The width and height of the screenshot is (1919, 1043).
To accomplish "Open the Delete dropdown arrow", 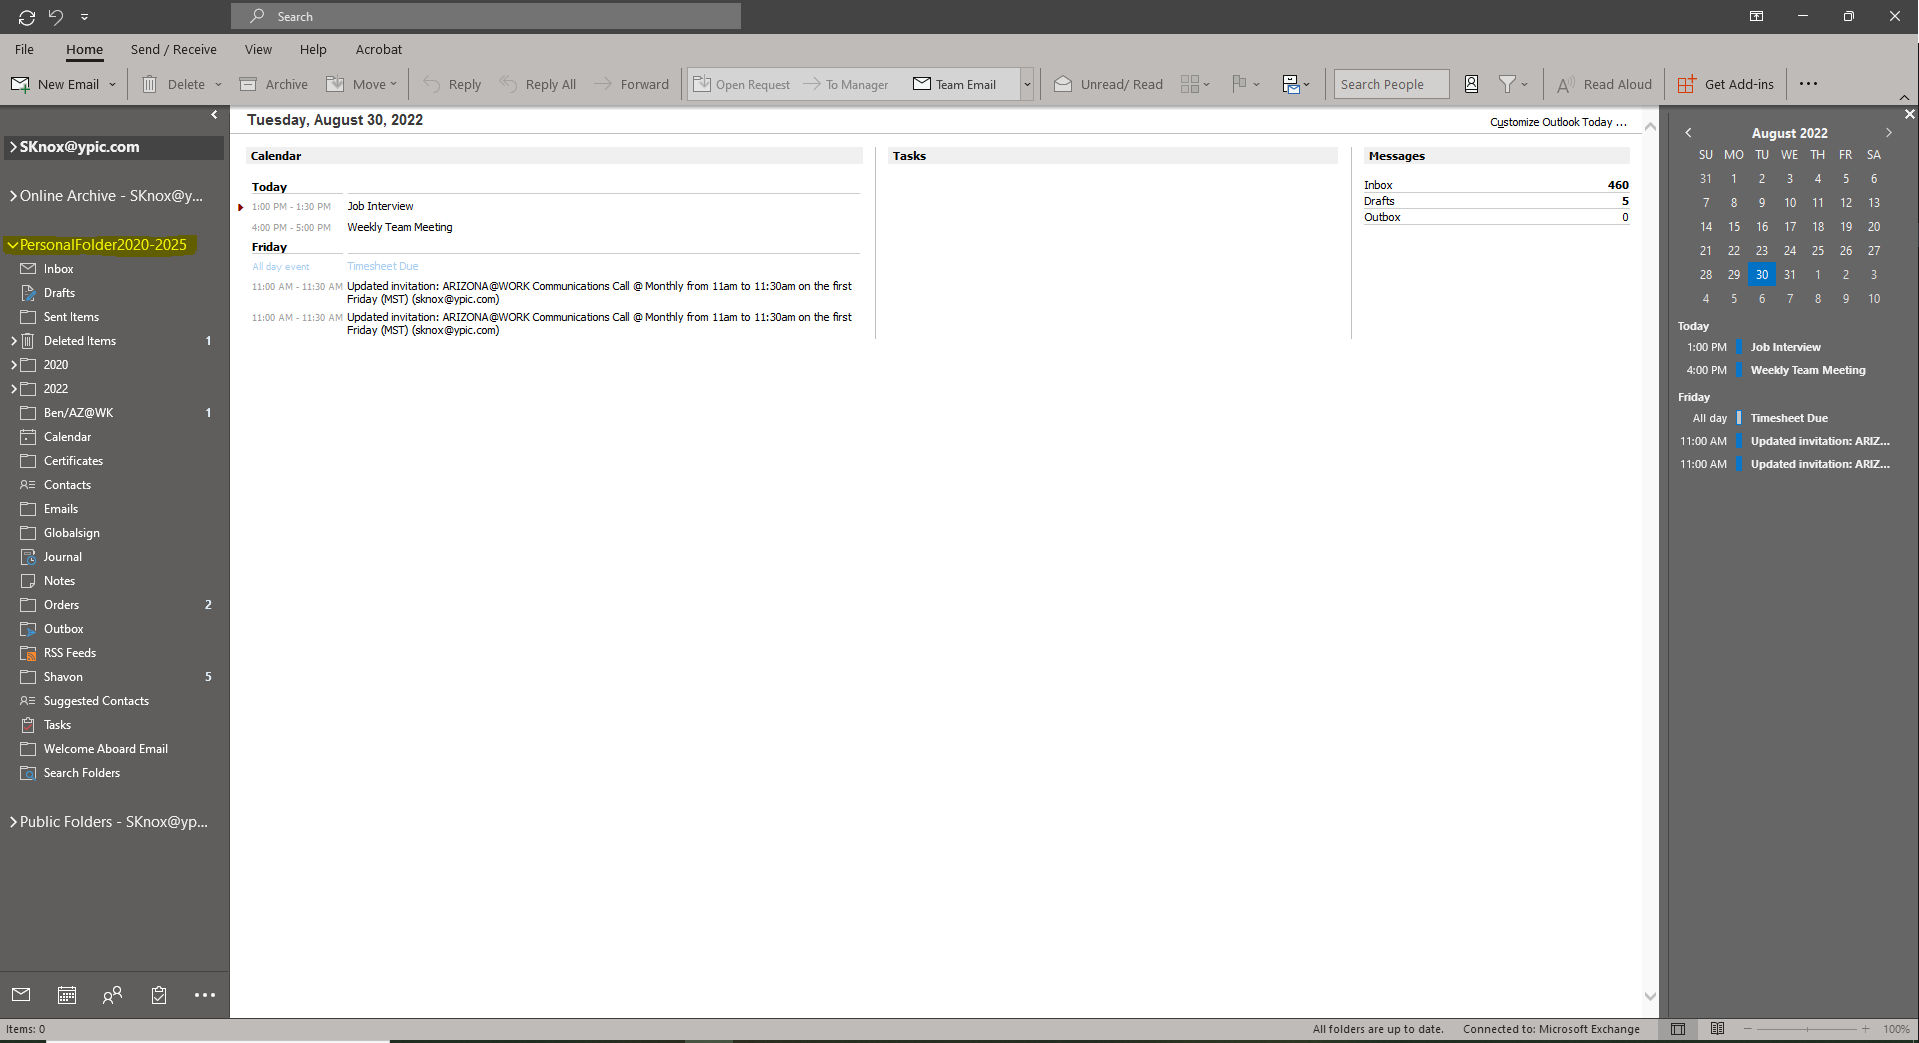I will click(218, 85).
